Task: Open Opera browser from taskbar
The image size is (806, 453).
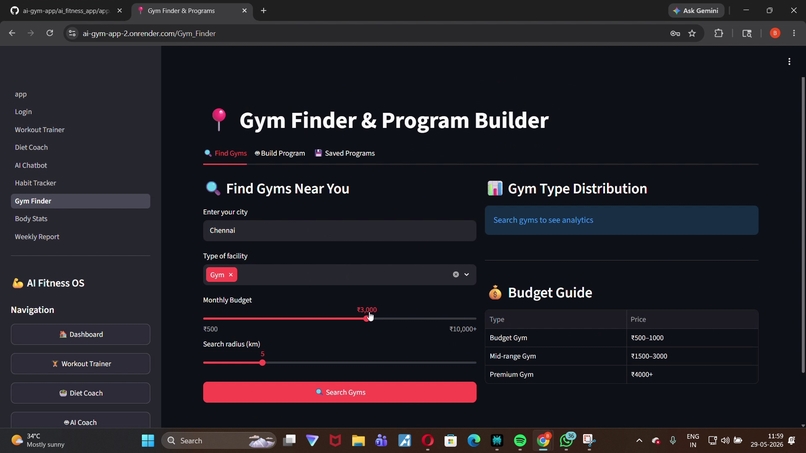Action: point(427,441)
